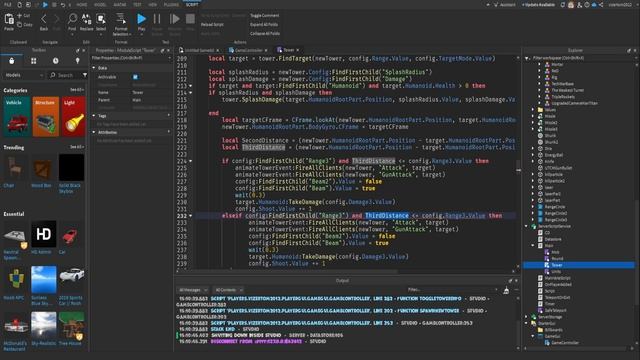Viewport: 640px width, 360px height.
Task: Click Expand All Folds action
Action: pos(264,24)
